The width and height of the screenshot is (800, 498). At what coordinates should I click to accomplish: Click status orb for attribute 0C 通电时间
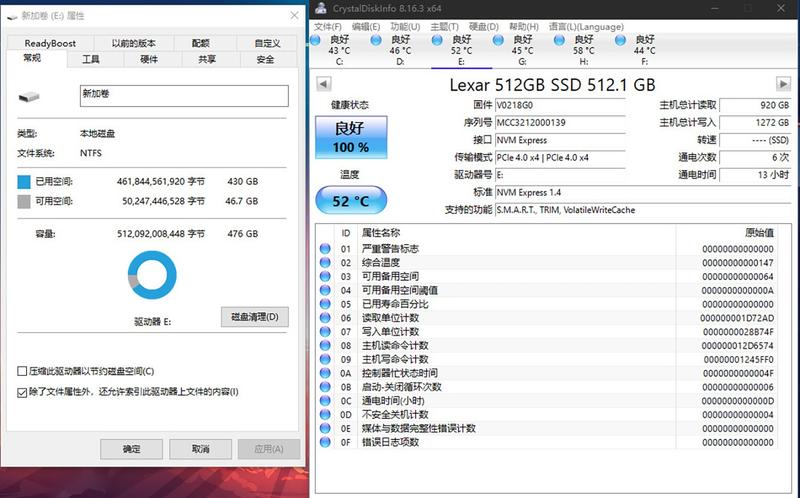(x=325, y=401)
